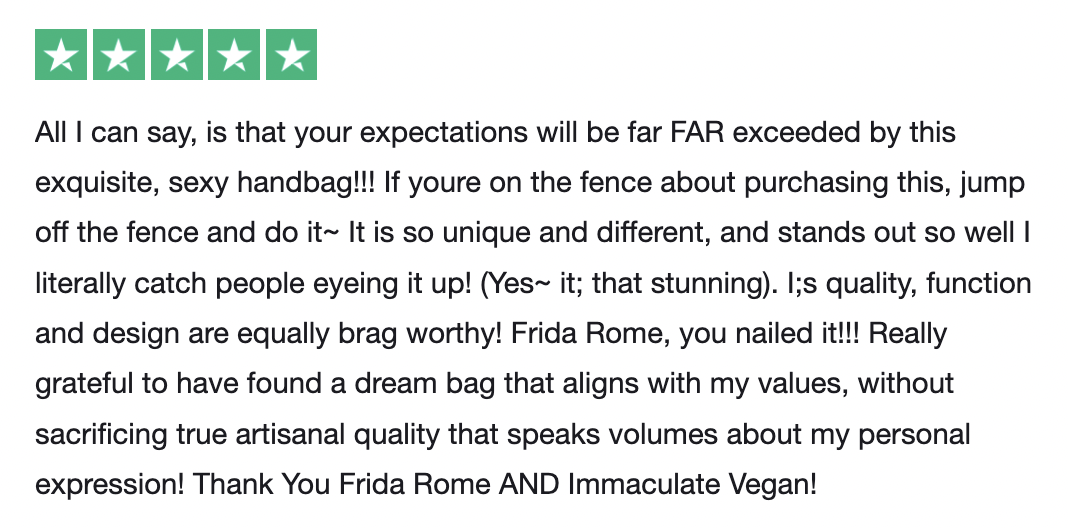Screen dimensions: 1068x528
Task: Click the first green rating star
Action: click(x=61, y=55)
